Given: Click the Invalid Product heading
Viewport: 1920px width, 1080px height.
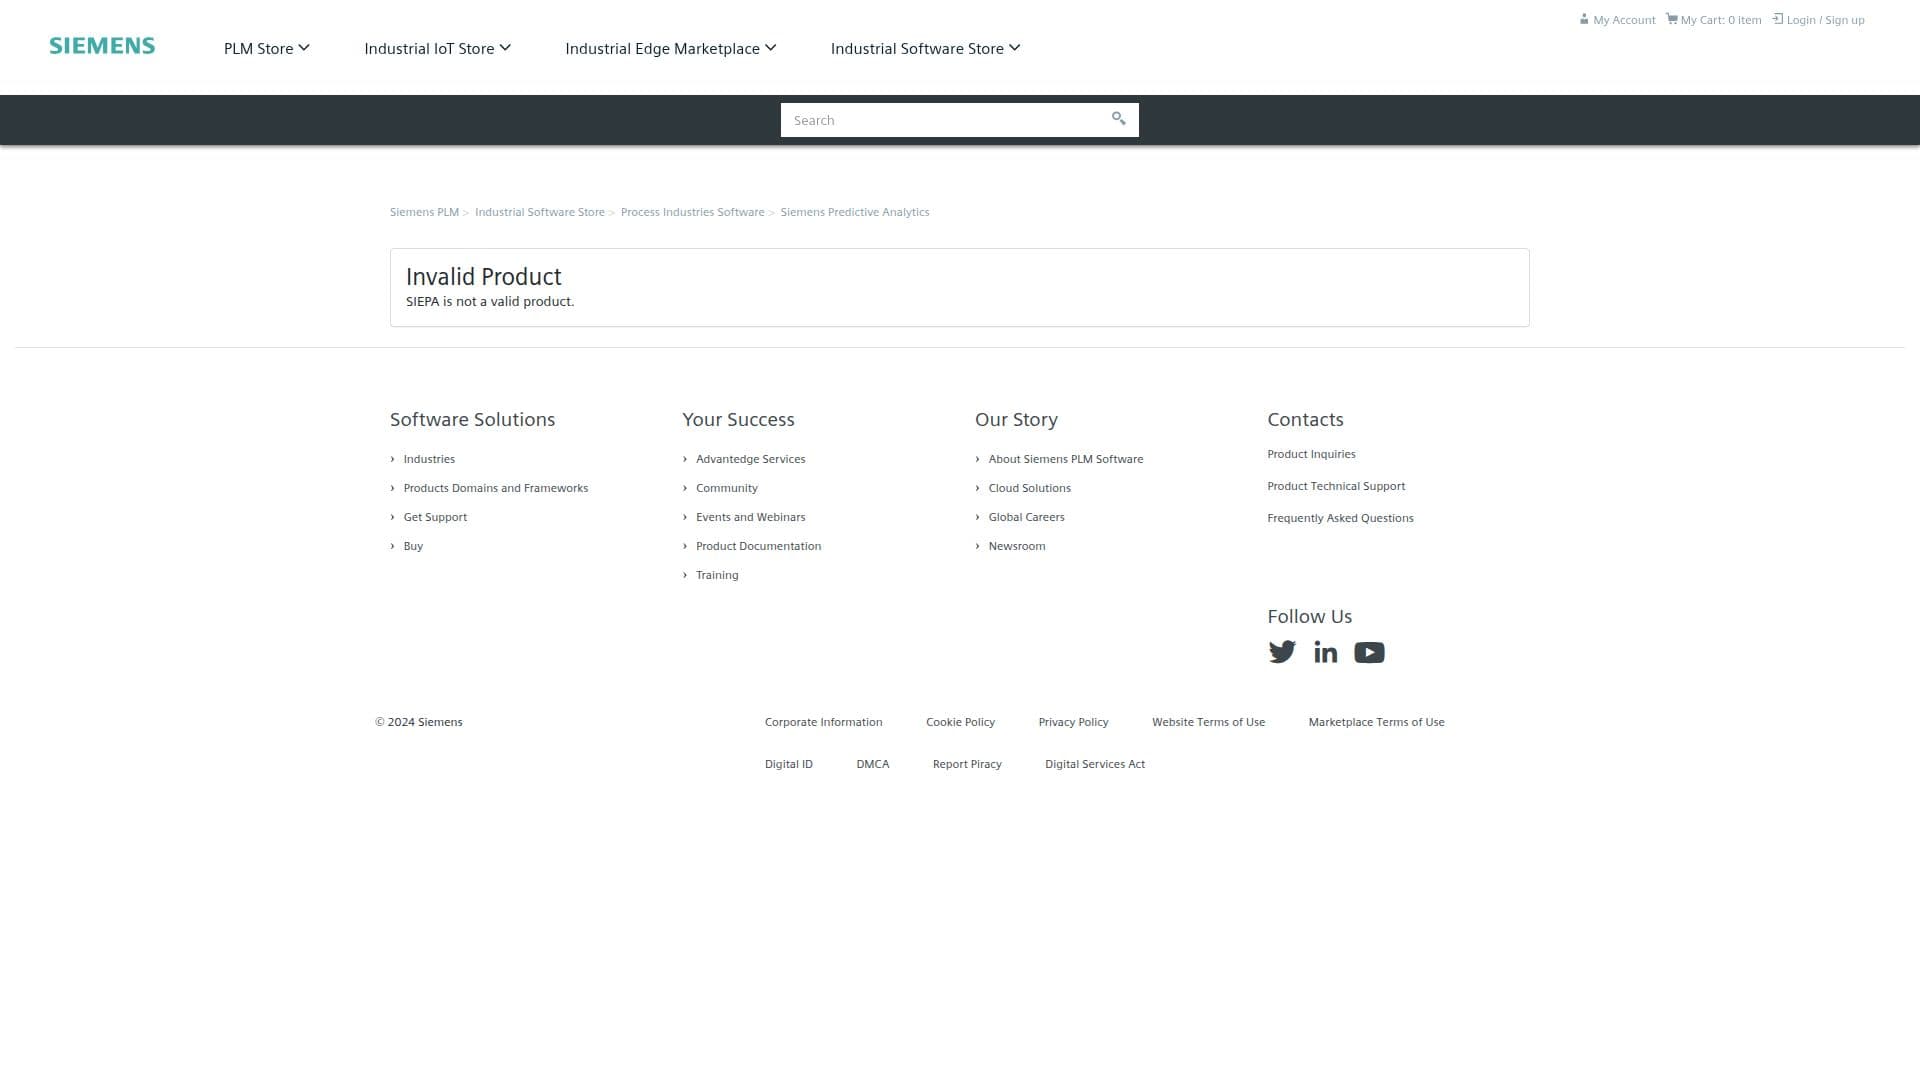Looking at the screenshot, I should coord(484,277).
